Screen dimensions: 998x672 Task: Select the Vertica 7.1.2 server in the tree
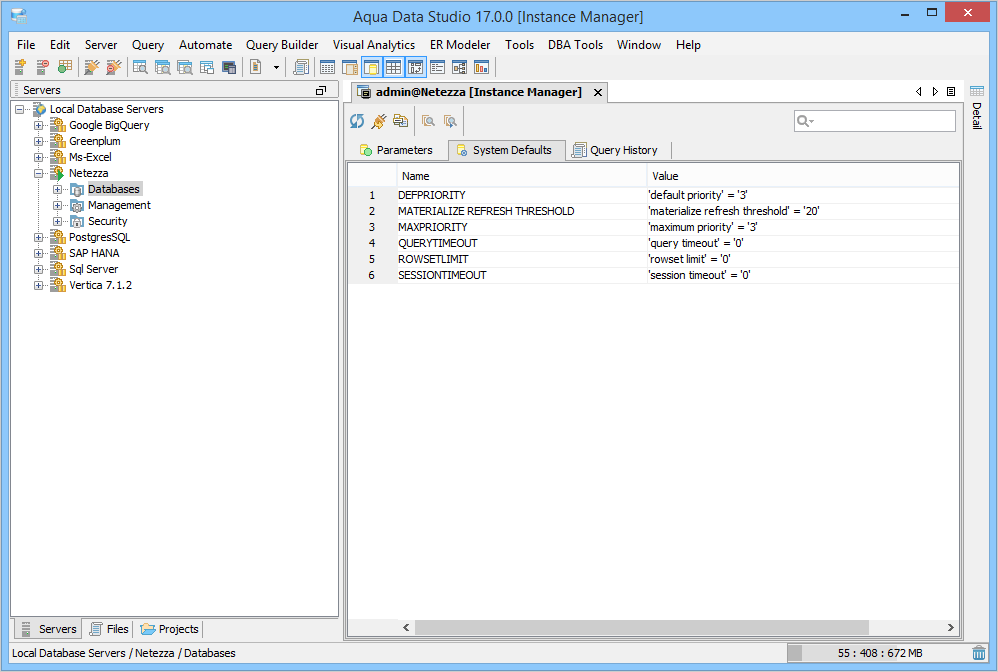(101, 285)
